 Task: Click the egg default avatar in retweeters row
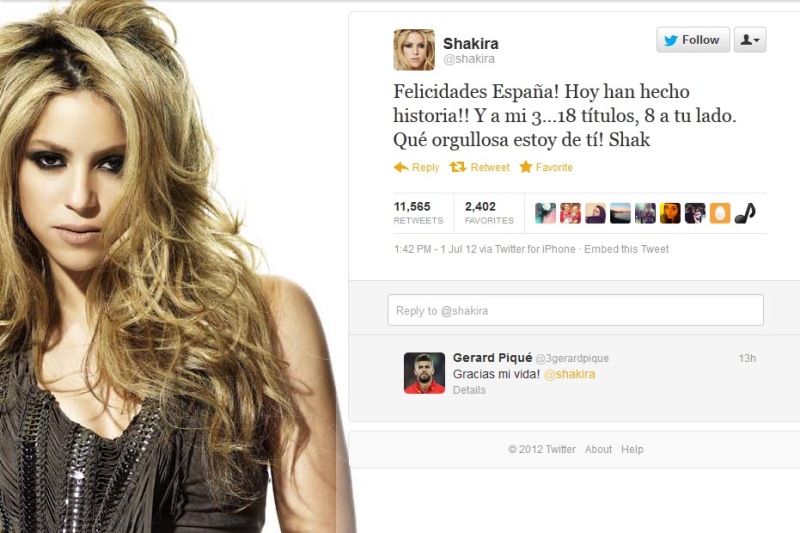(x=720, y=213)
